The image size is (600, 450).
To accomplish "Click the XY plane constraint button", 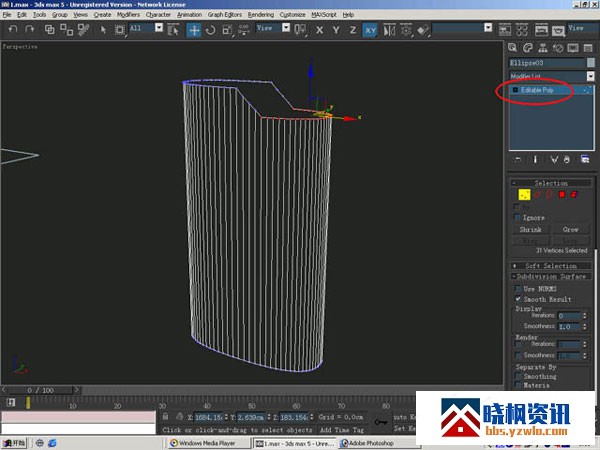I will point(370,30).
